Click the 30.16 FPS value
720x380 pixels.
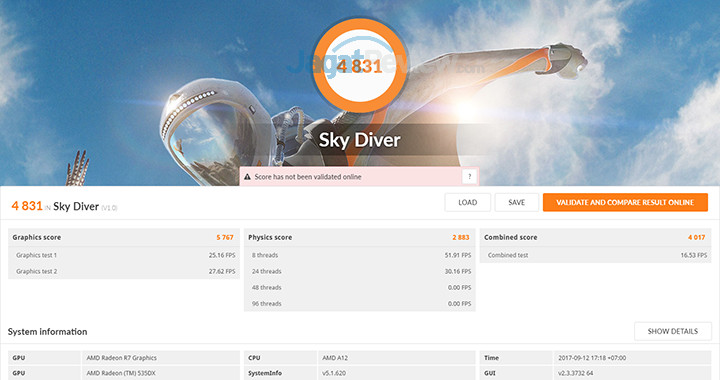[458, 271]
